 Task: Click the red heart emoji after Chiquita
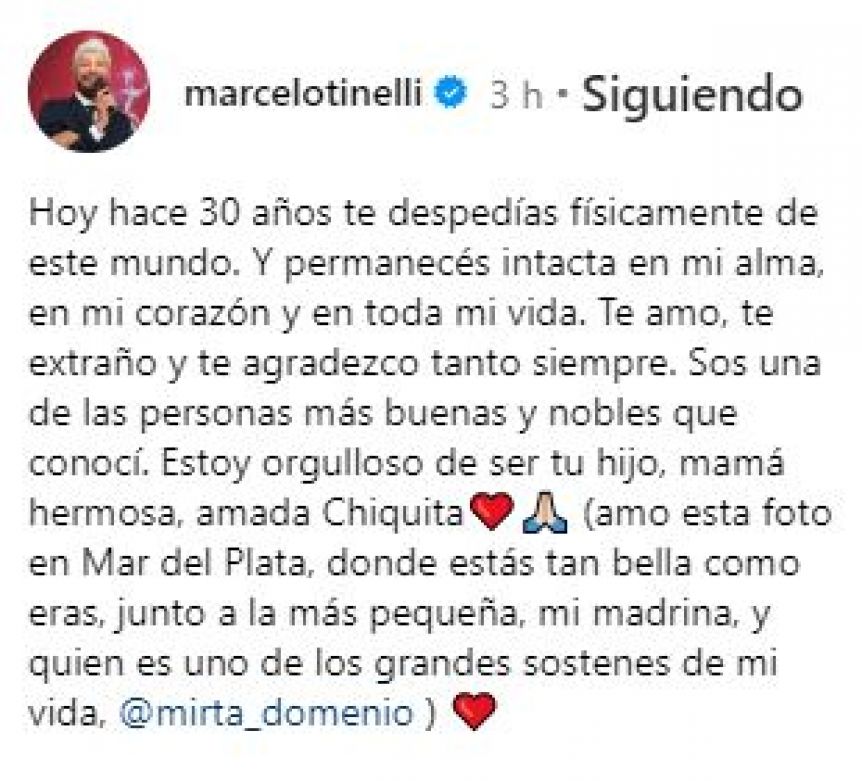[x=492, y=512]
